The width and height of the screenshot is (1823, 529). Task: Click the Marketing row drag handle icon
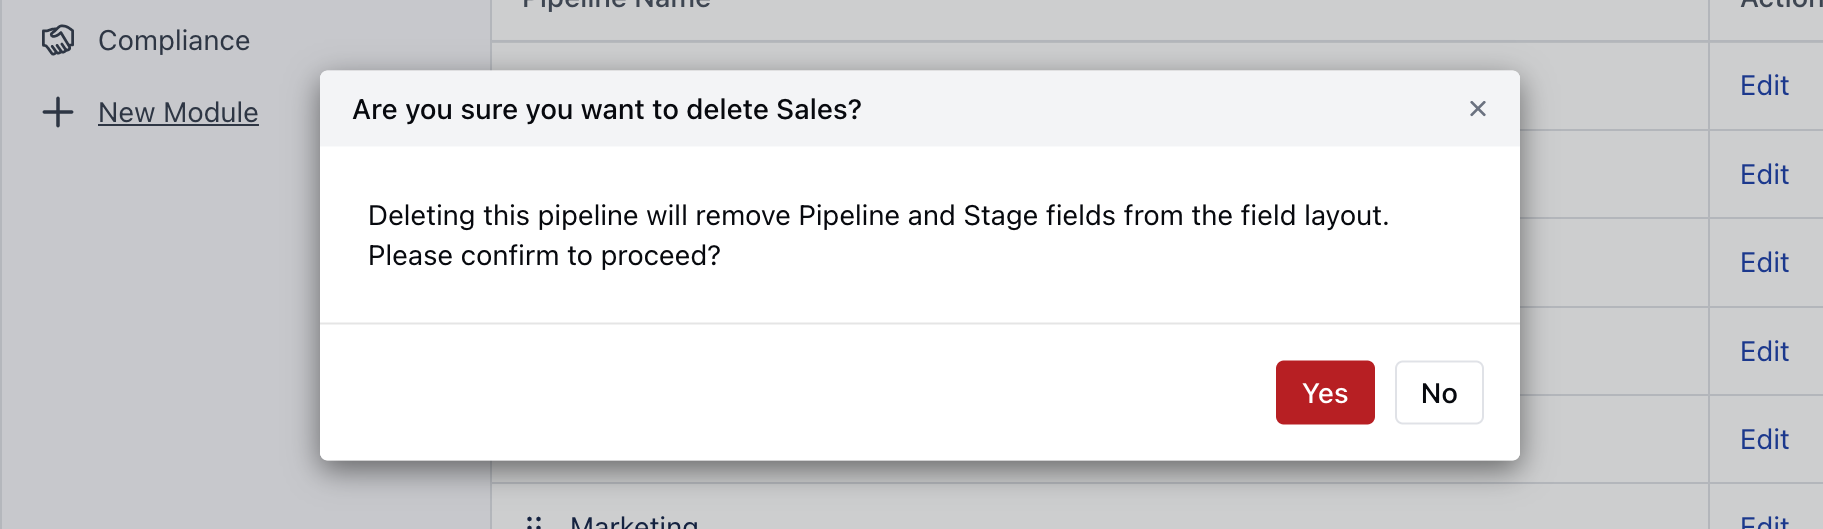[534, 521]
